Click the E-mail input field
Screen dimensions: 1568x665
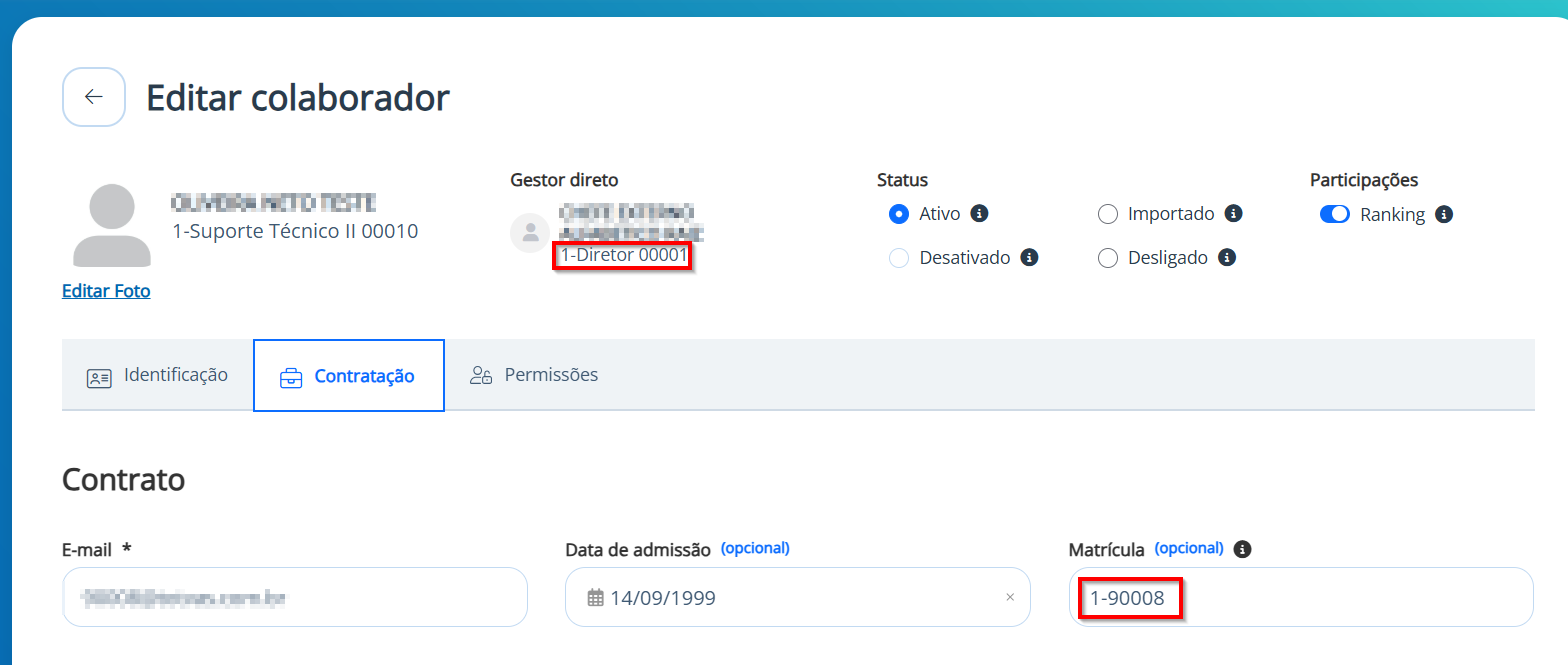tap(295, 598)
